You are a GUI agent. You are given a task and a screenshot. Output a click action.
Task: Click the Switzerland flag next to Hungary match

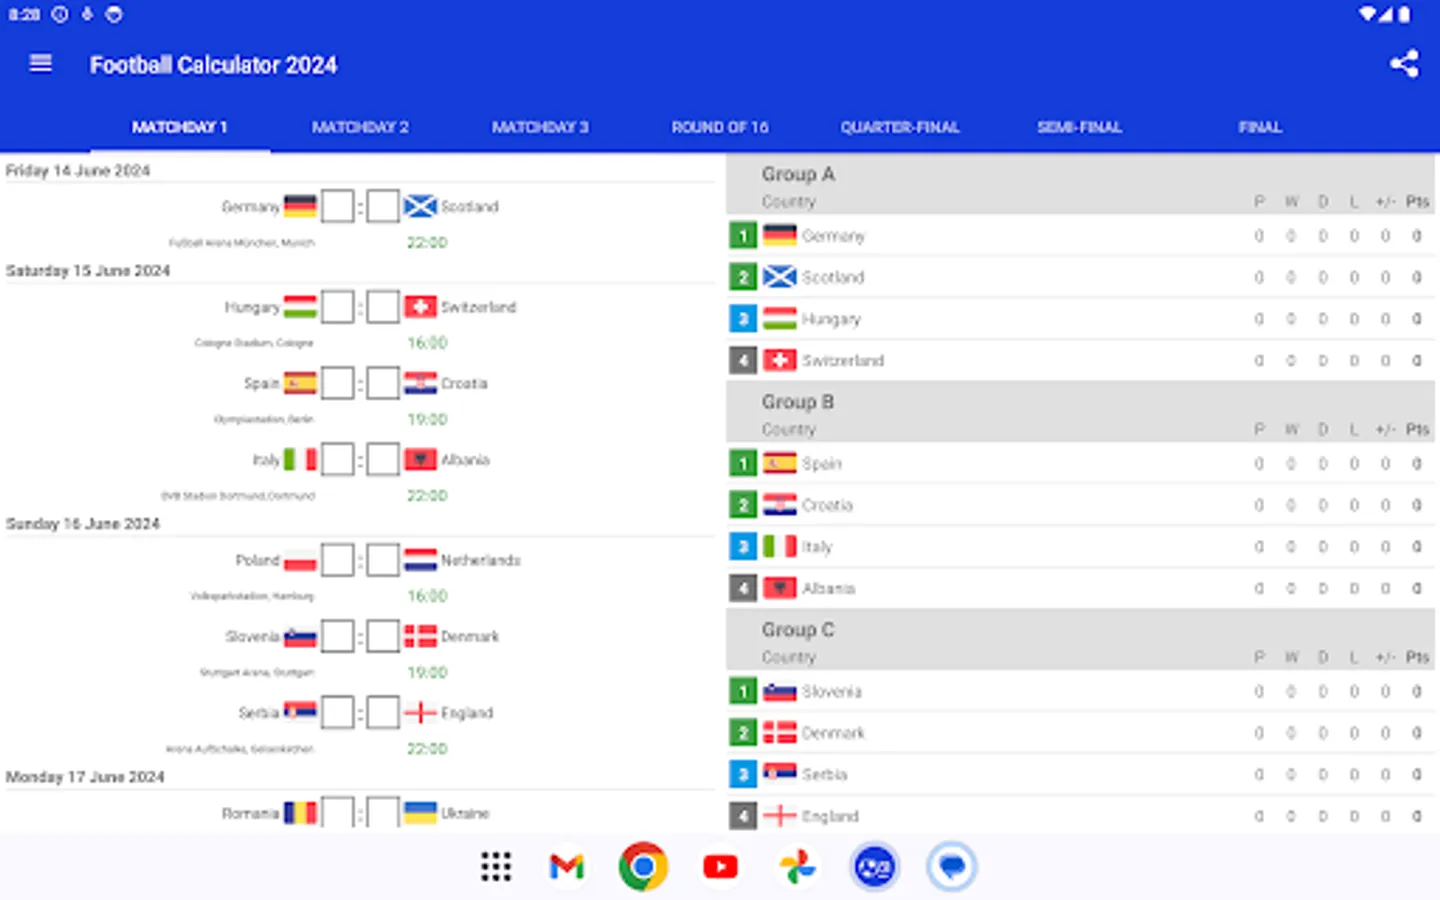coord(420,307)
